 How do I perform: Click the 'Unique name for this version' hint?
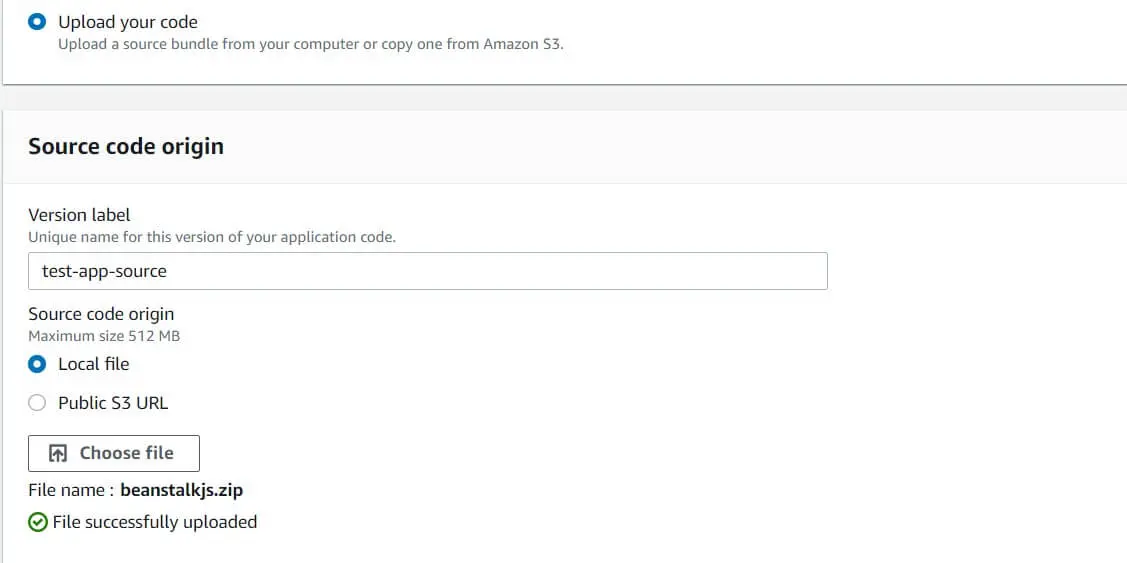212,238
